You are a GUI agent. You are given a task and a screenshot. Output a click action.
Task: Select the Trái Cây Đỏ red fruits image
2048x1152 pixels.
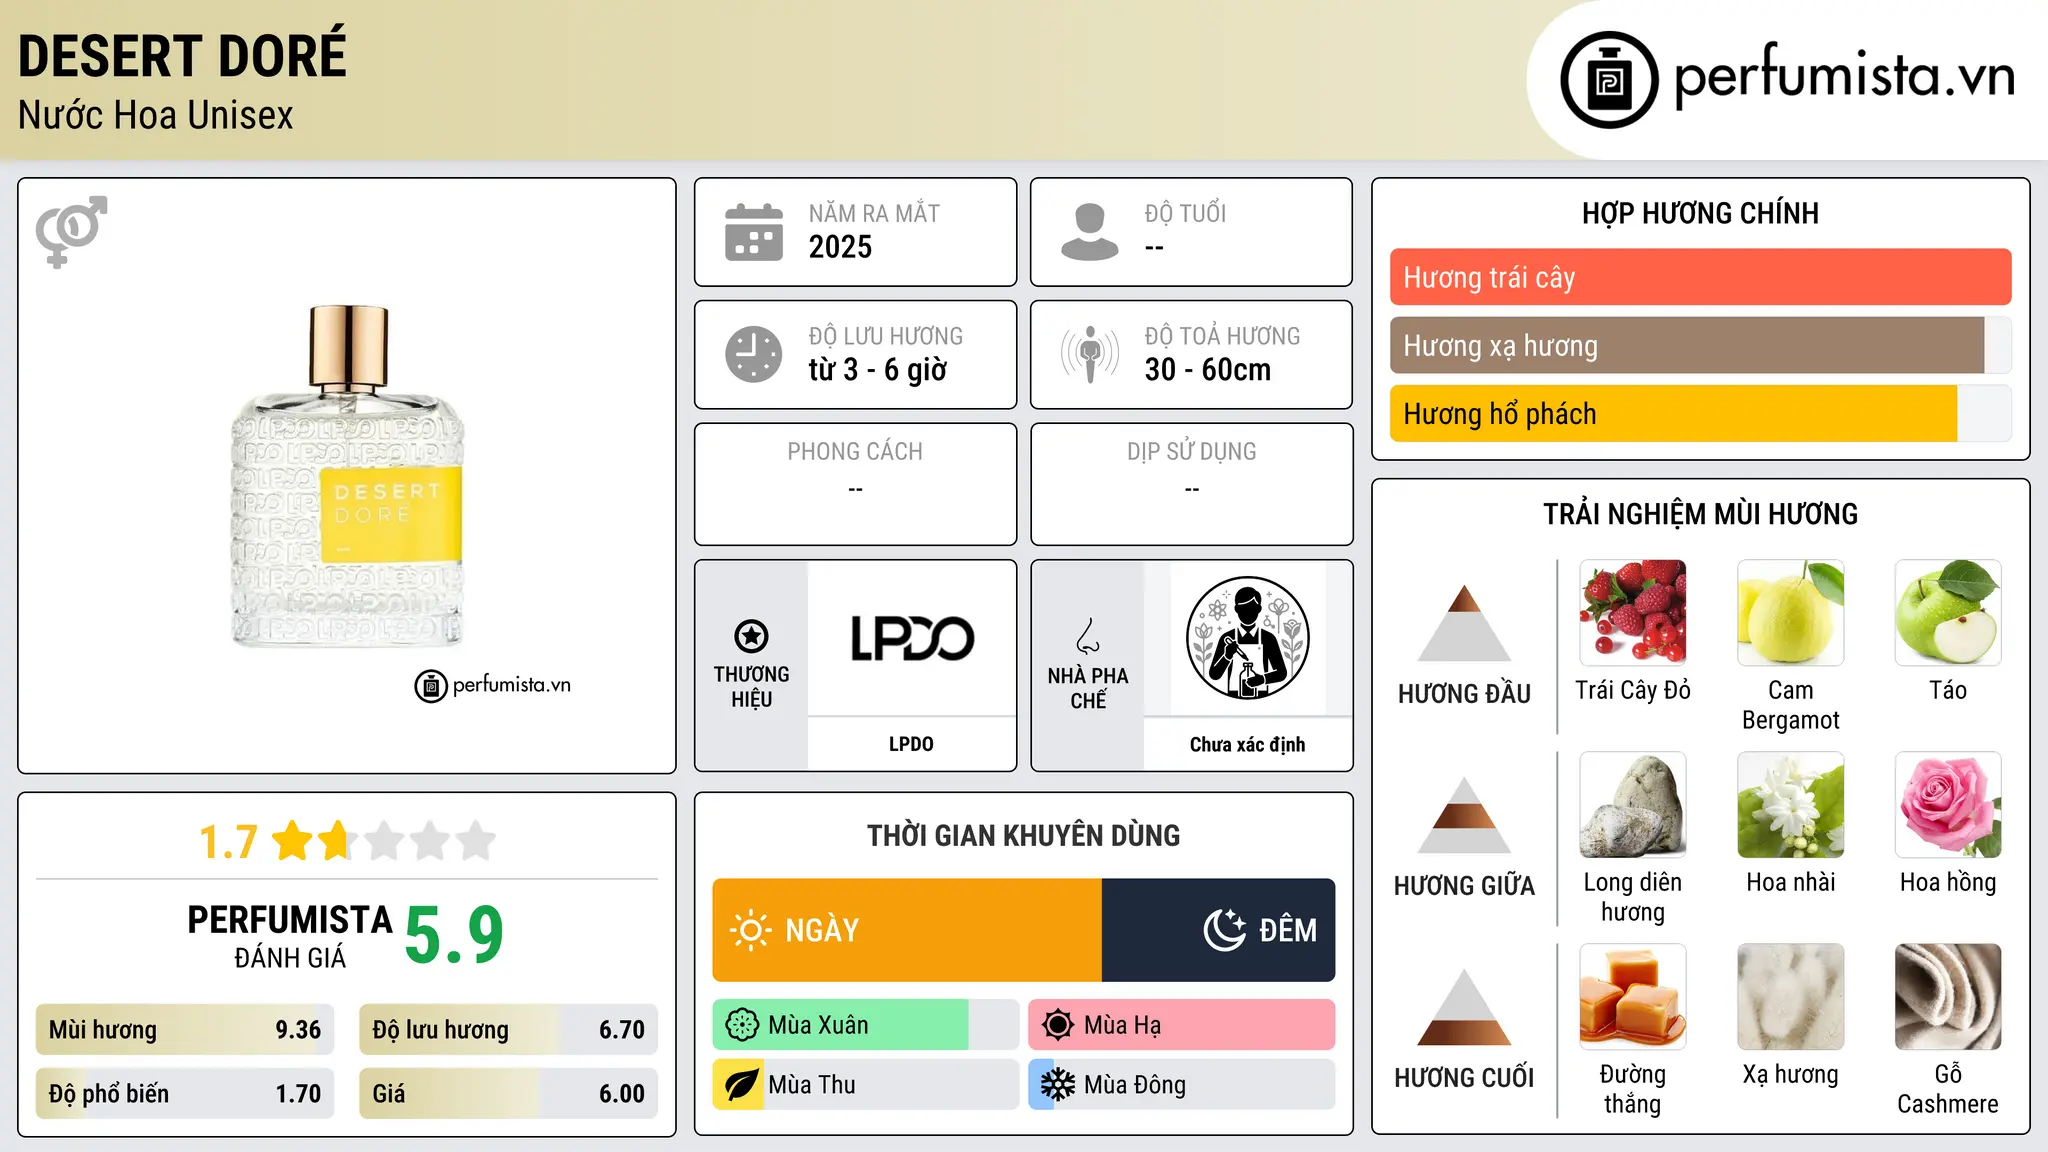tap(1633, 613)
